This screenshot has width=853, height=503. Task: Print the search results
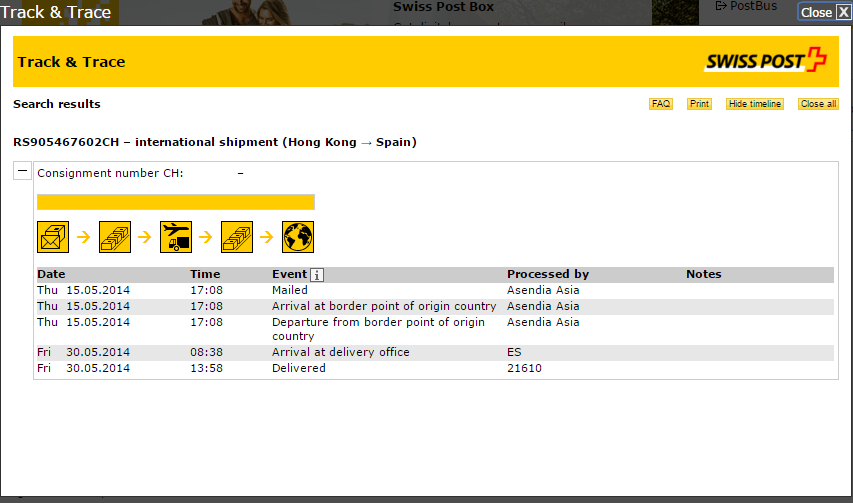pos(699,104)
